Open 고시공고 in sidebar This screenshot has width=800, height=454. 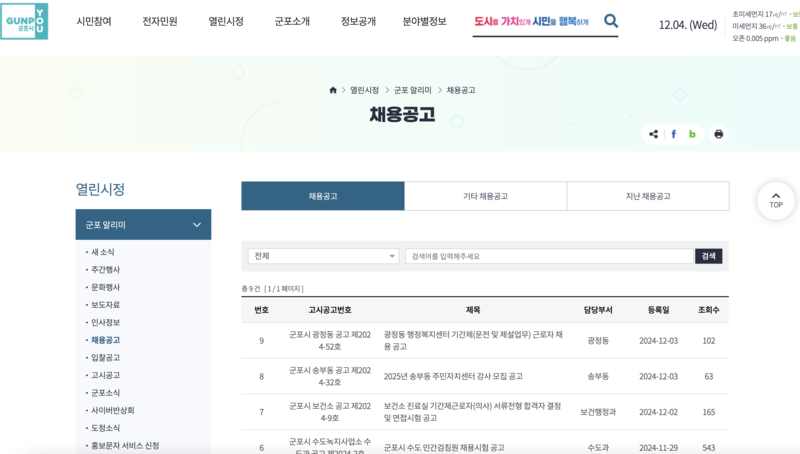[x=106, y=375]
